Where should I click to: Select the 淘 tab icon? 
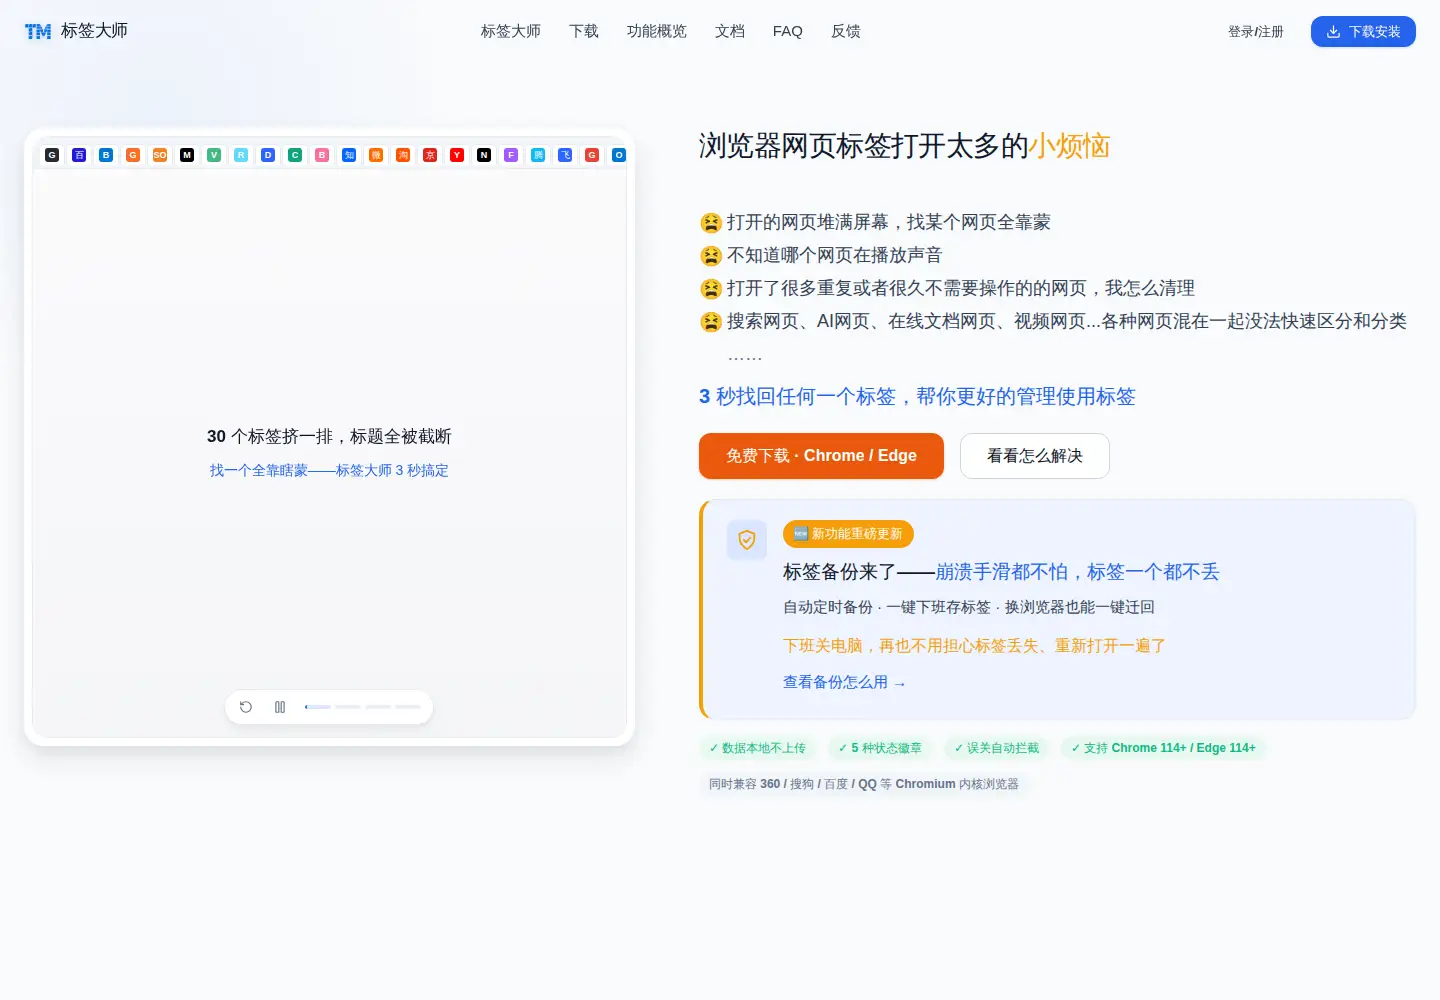(403, 155)
